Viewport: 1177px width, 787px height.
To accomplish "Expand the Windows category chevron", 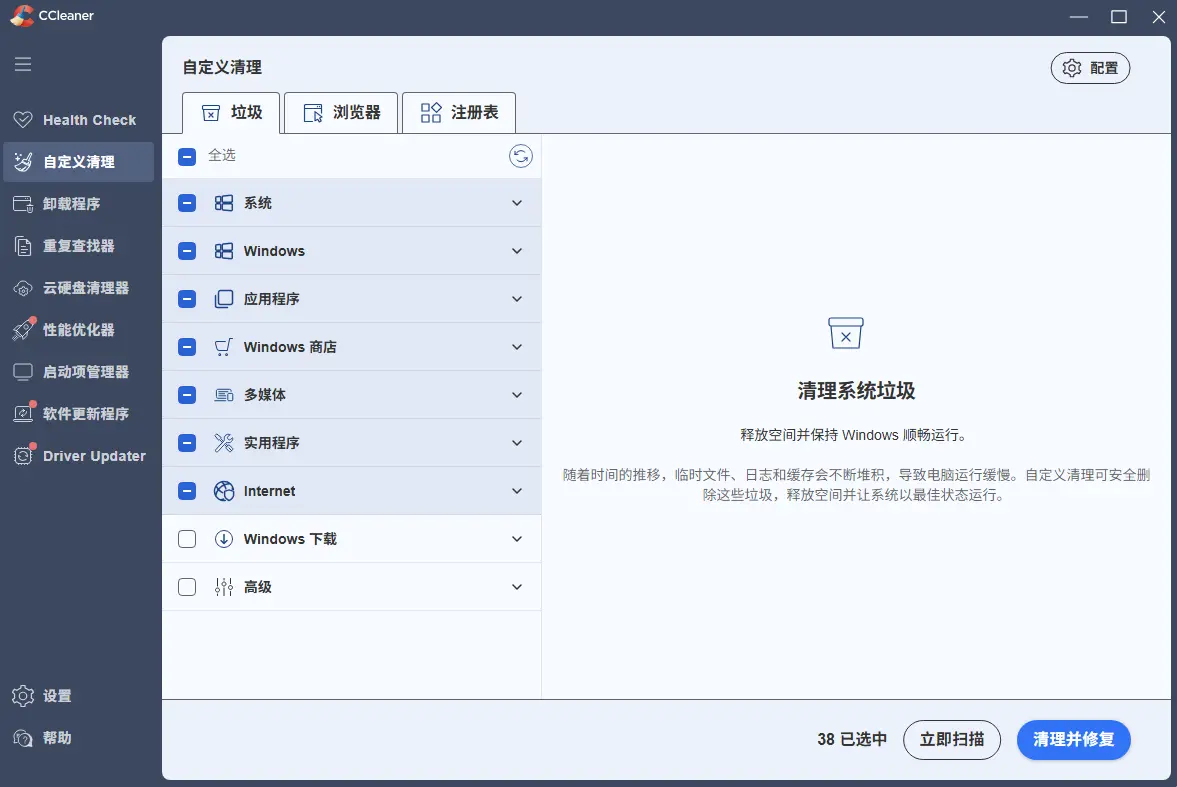I will pos(517,252).
